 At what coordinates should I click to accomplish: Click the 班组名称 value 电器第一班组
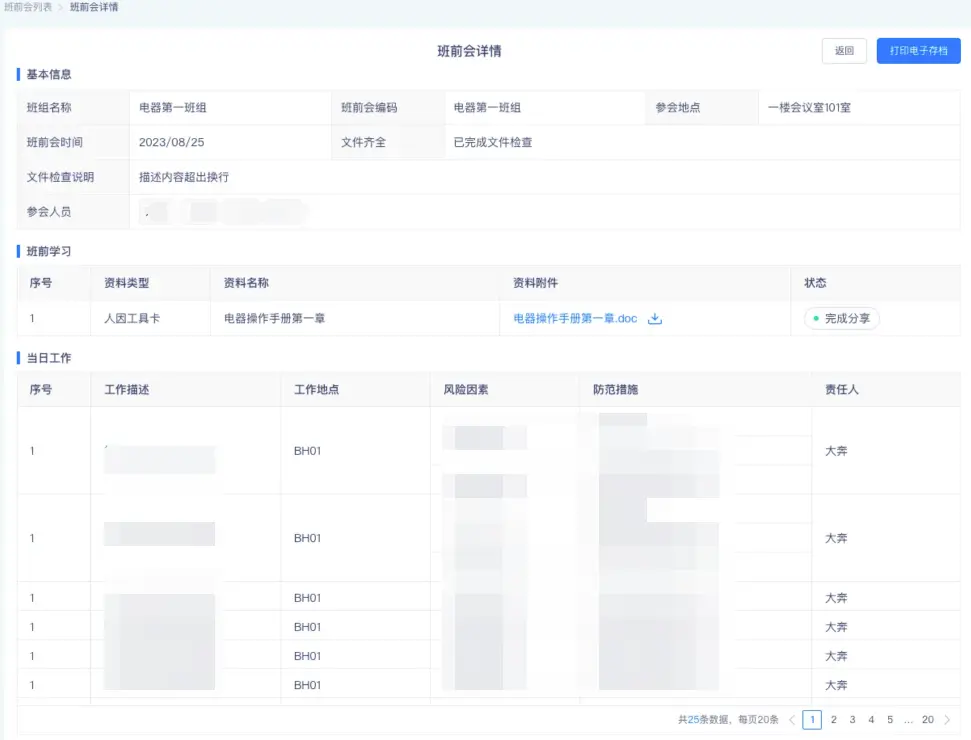point(173,108)
